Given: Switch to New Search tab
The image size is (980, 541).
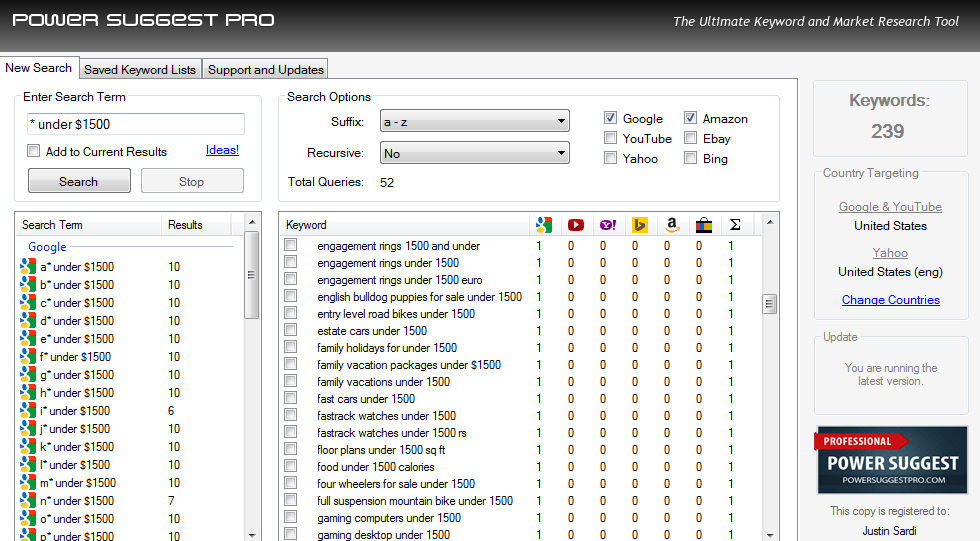Looking at the screenshot, I should tap(39, 67).
